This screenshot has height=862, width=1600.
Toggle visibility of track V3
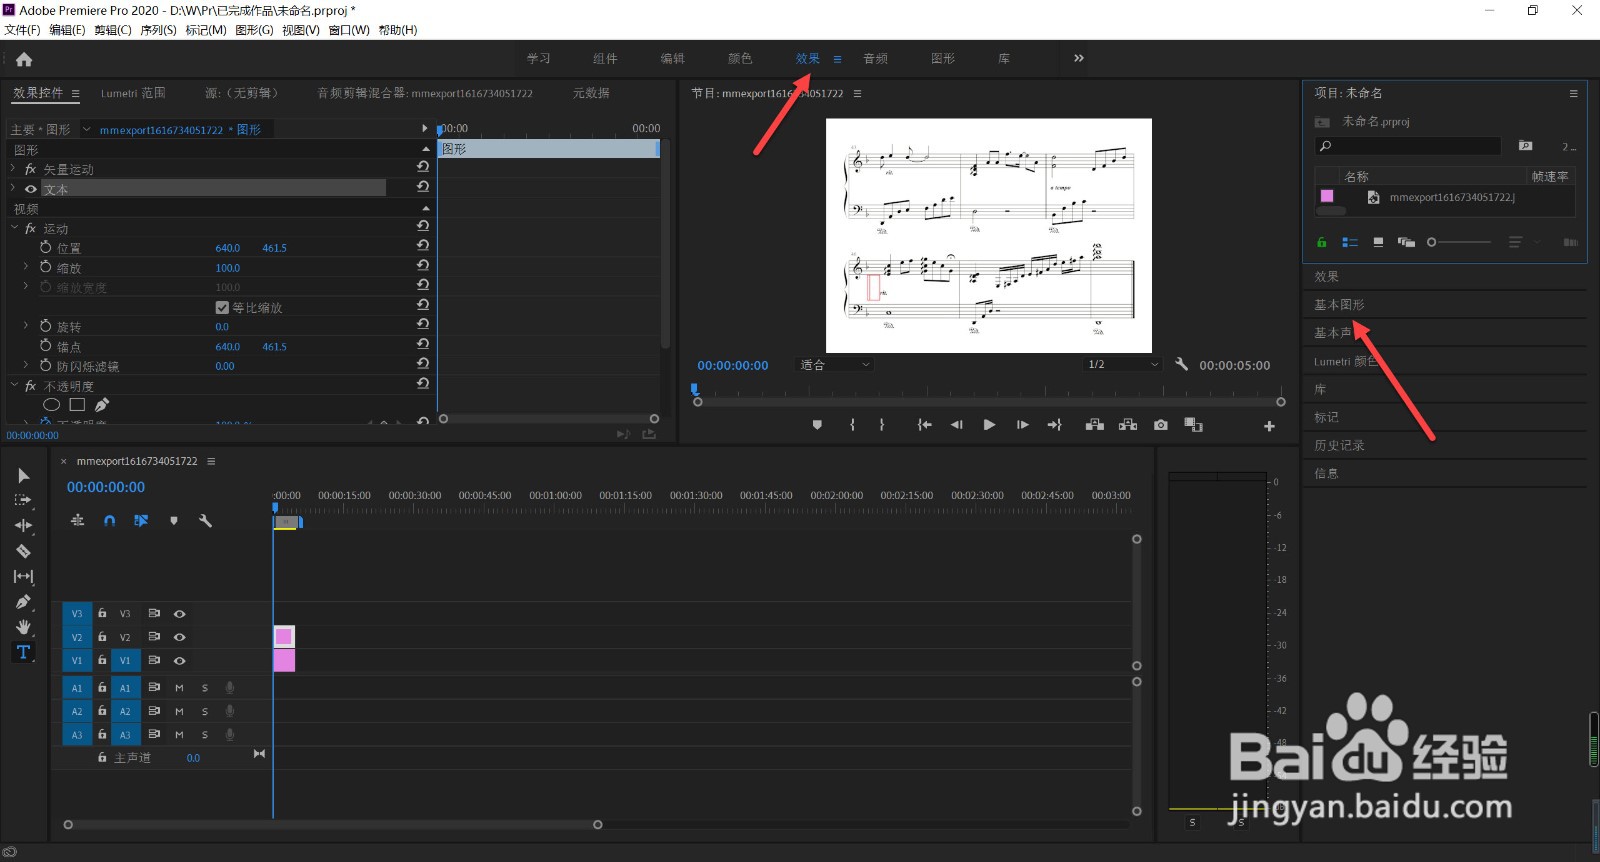click(x=180, y=614)
